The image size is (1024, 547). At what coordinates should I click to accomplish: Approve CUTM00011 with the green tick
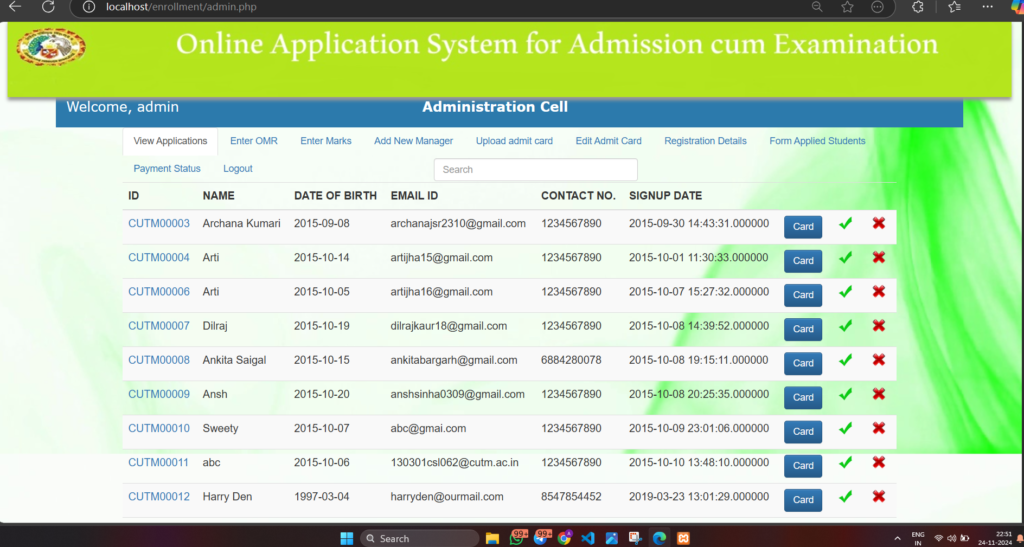pyautogui.click(x=846, y=462)
